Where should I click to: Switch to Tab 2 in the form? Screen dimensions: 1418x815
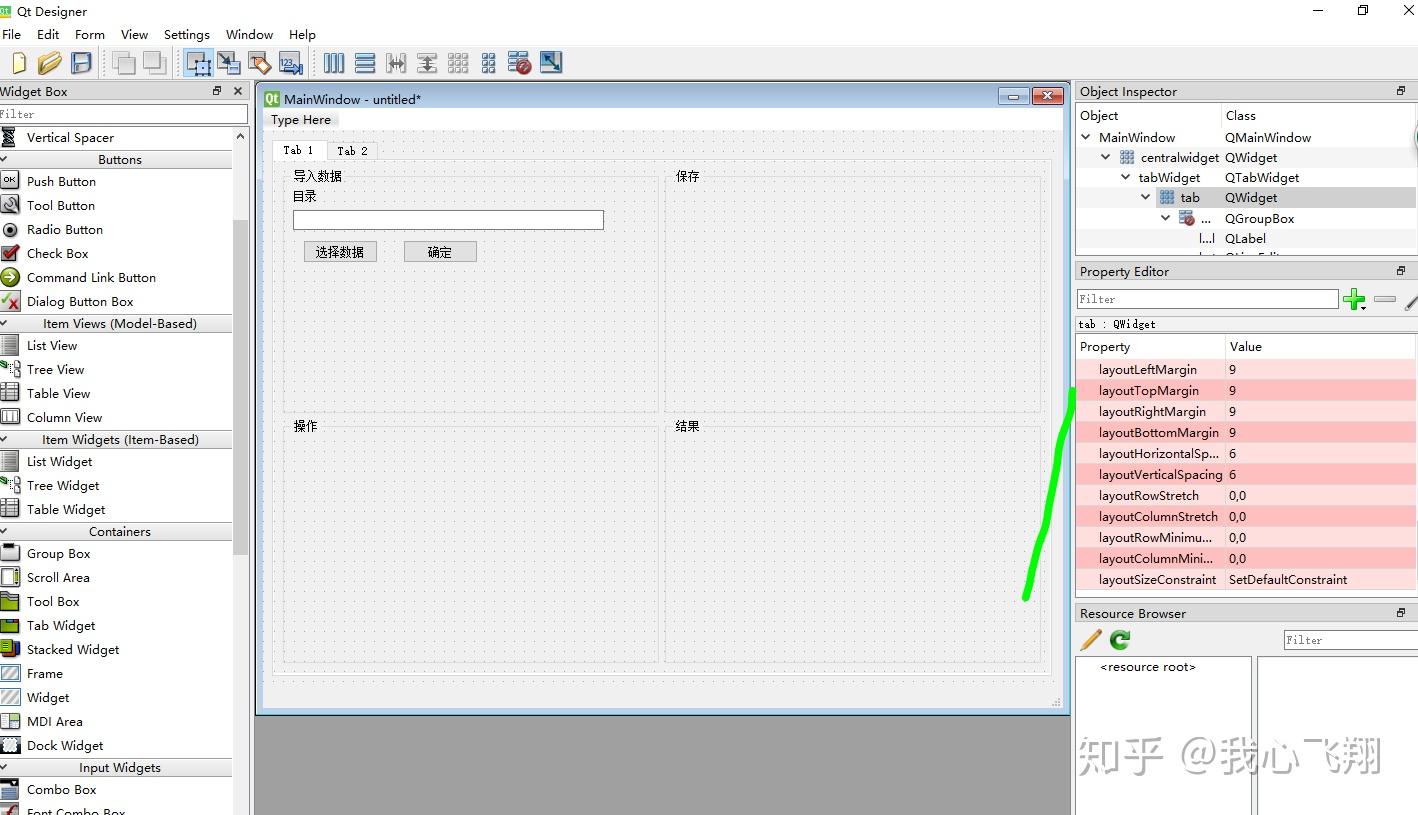click(x=352, y=150)
